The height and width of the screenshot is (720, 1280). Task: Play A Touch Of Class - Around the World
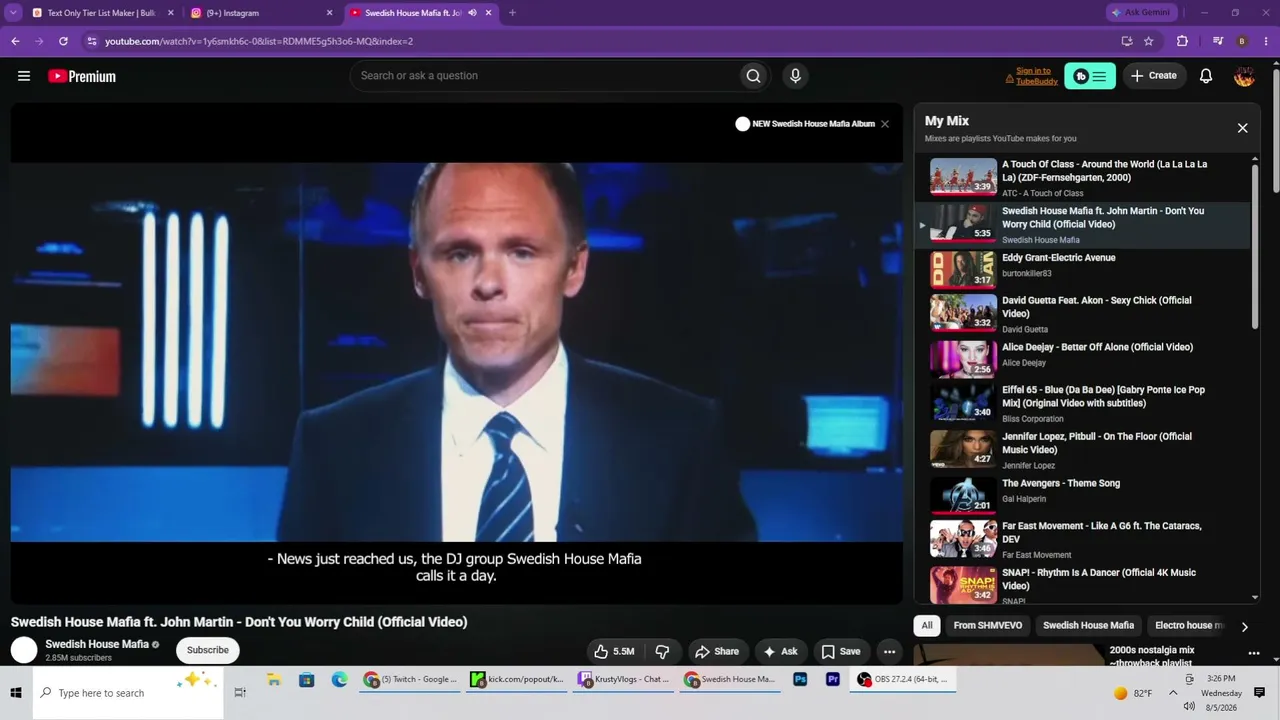pyautogui.click(x=1082, y=178)
